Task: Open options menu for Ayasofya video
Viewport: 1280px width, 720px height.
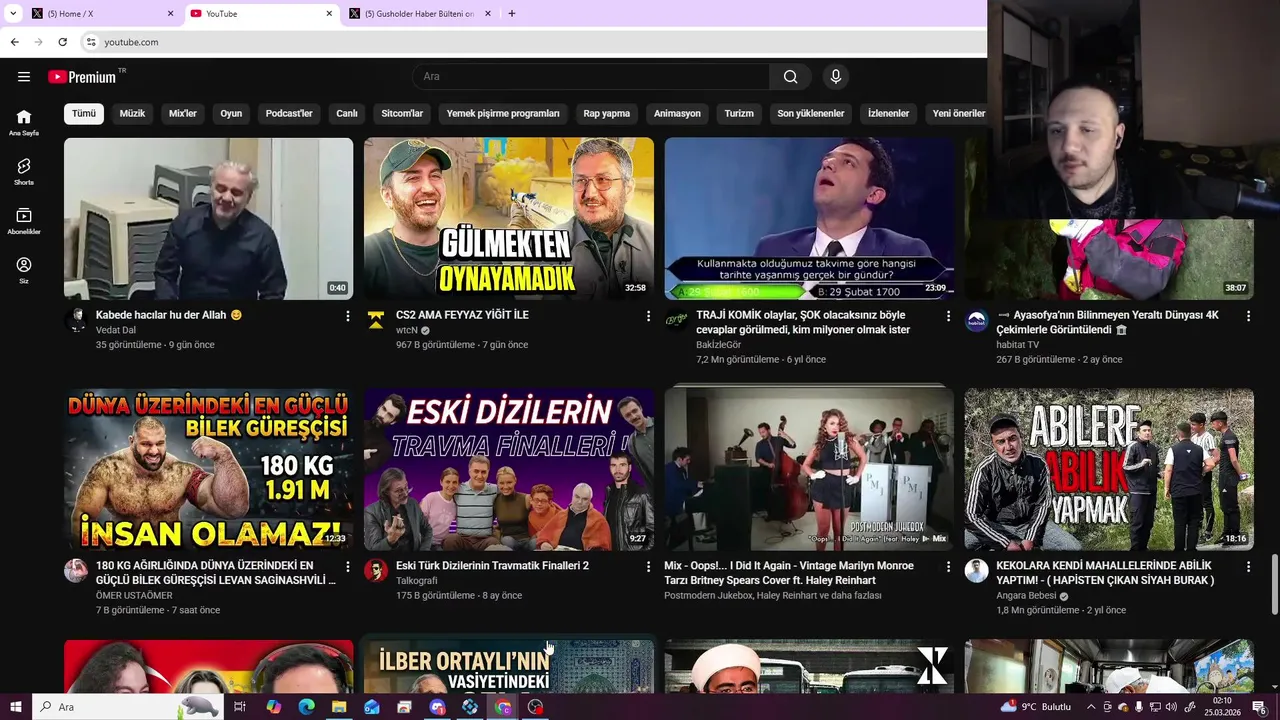Action: (x=1248, y=316)
